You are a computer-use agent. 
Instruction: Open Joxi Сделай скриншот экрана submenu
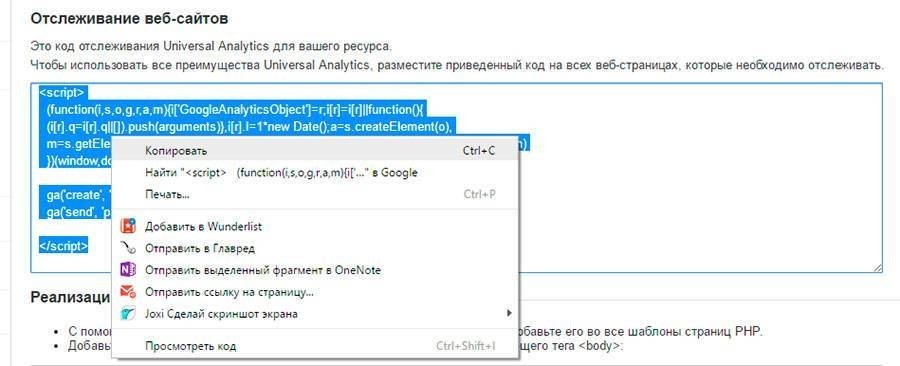pos(315,314)
